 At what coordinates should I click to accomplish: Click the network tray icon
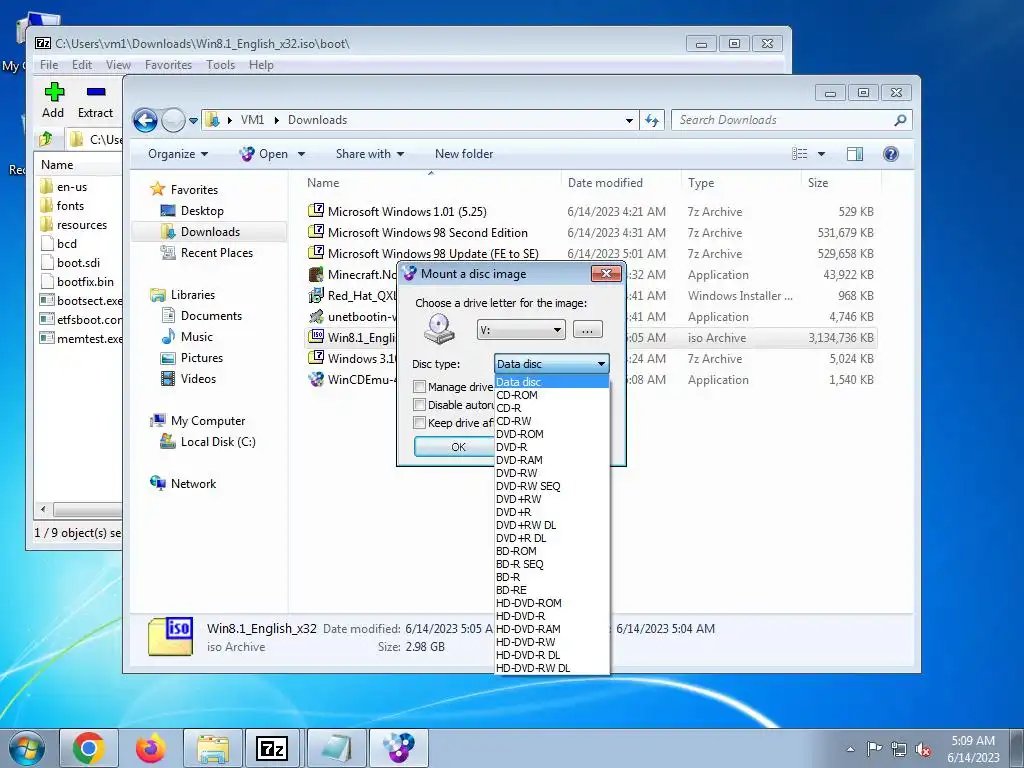[899, 750]
